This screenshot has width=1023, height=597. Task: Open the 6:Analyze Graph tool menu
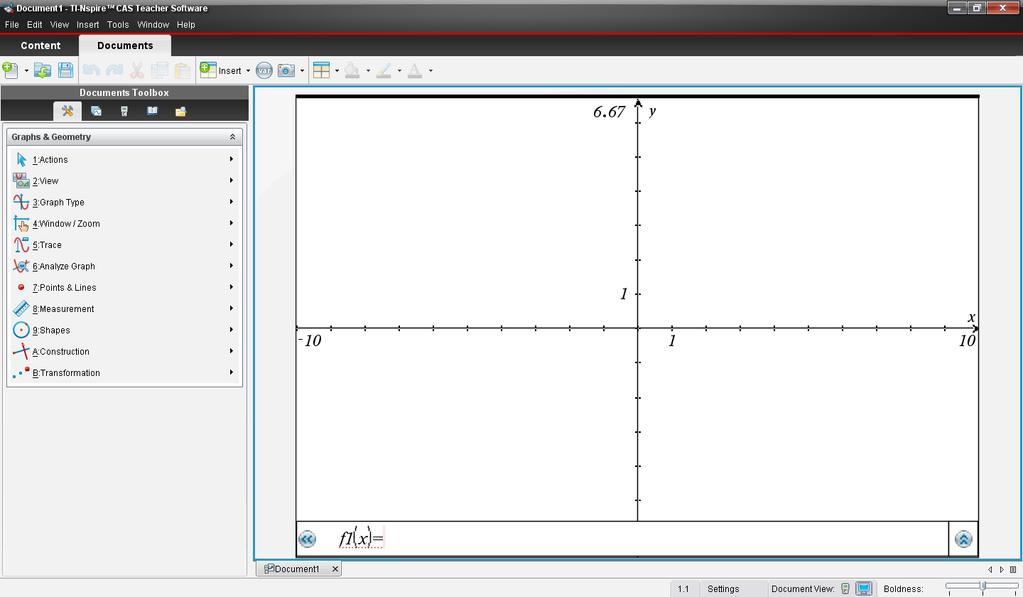(124, 266)
